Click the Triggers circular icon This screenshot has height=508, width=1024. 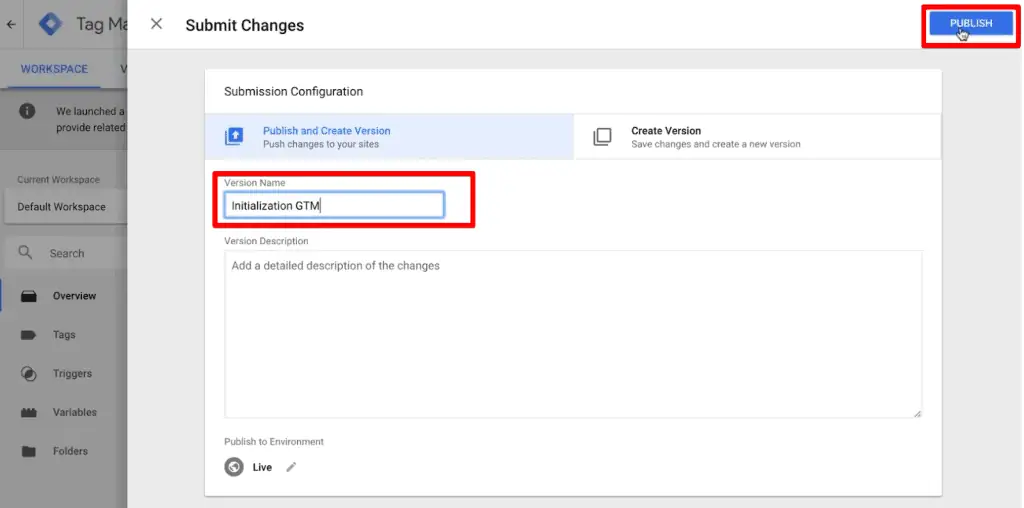(29, 373)
